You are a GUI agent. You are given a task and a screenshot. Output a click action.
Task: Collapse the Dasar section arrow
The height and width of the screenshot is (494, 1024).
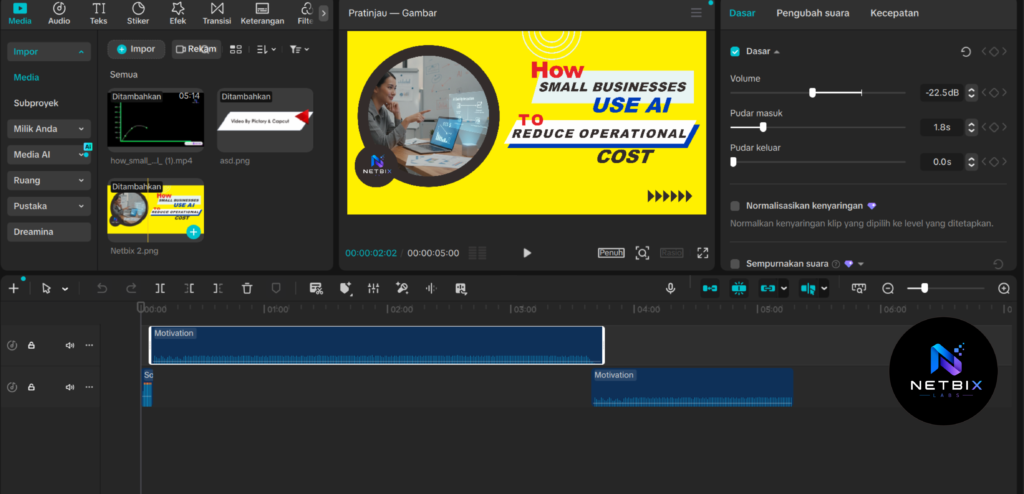(x=776, y=52)
